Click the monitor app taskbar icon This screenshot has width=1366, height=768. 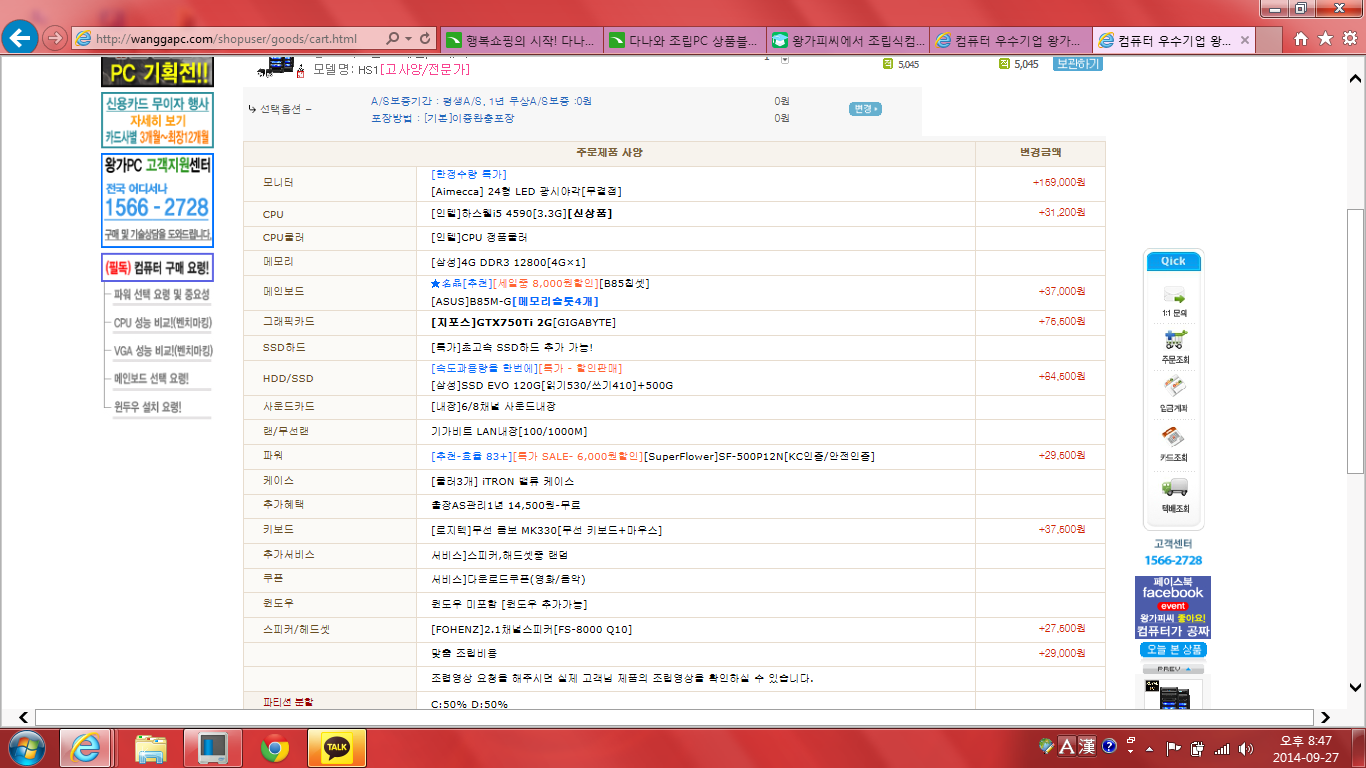tap(213, 747)
